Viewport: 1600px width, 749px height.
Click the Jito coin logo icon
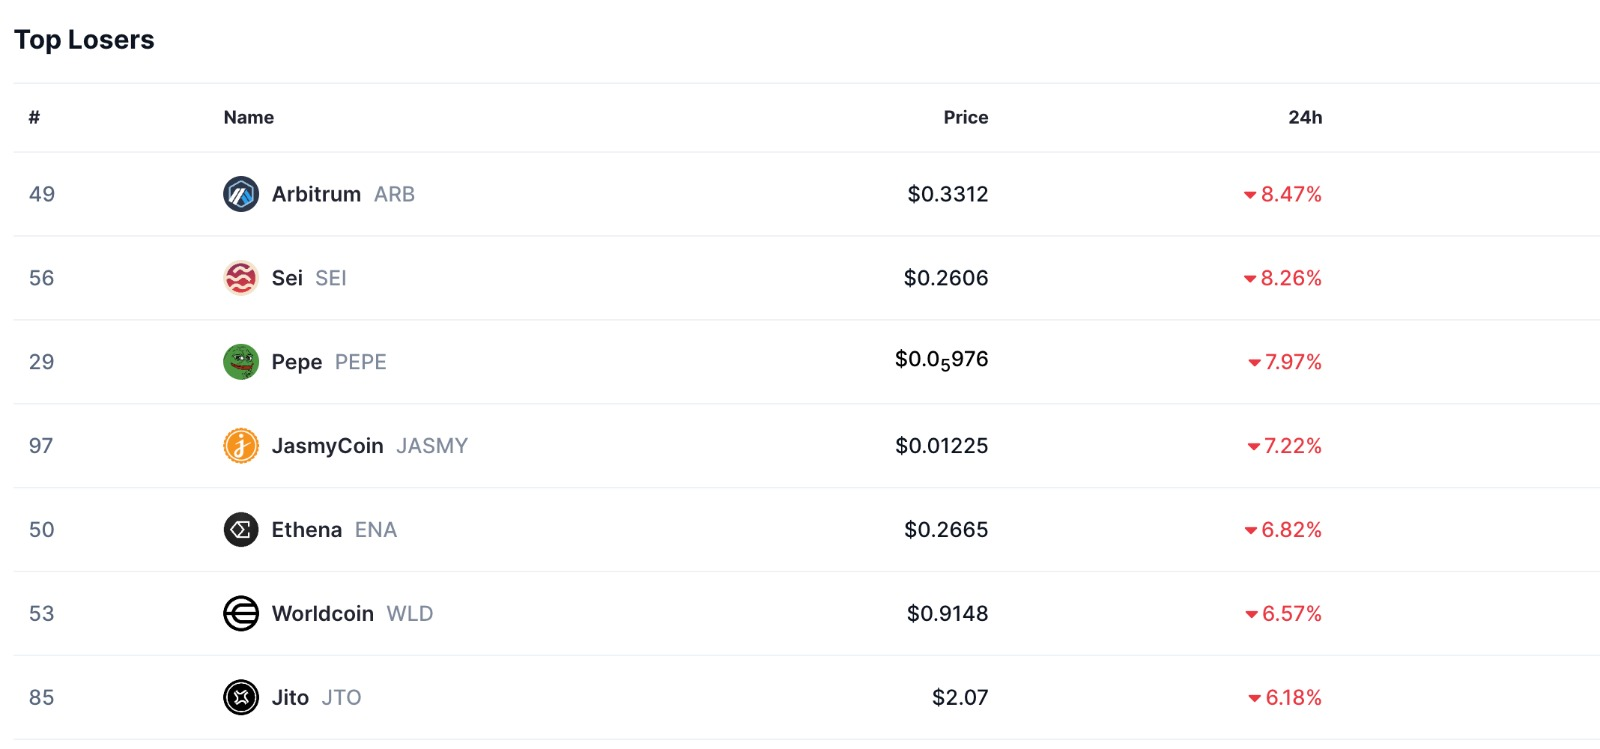tap(241, 698)
